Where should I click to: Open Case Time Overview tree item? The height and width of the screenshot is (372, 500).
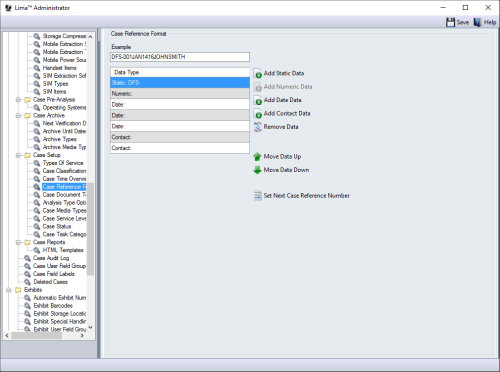pyautogui.click(x=64, y=179)
